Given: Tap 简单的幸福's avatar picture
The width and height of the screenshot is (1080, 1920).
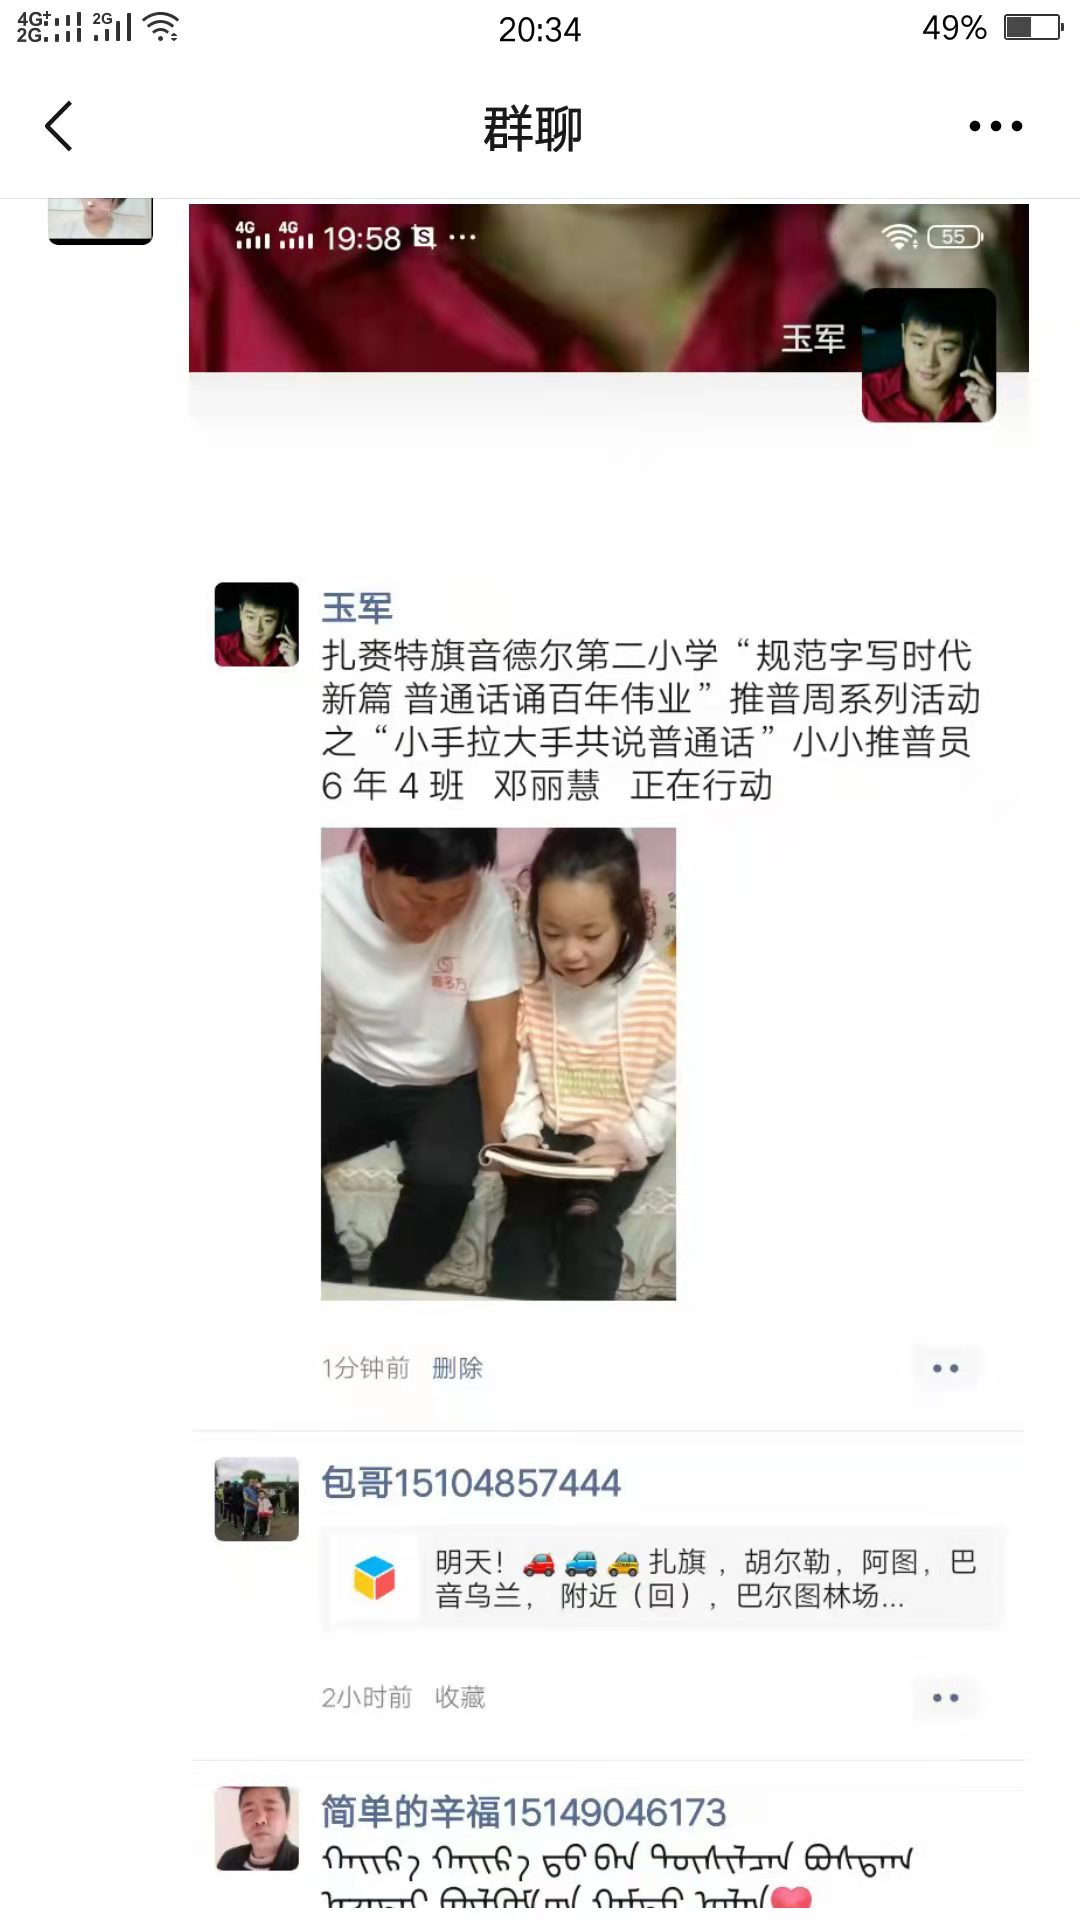Looking at the screenshot, I should tap(257, 1828).
